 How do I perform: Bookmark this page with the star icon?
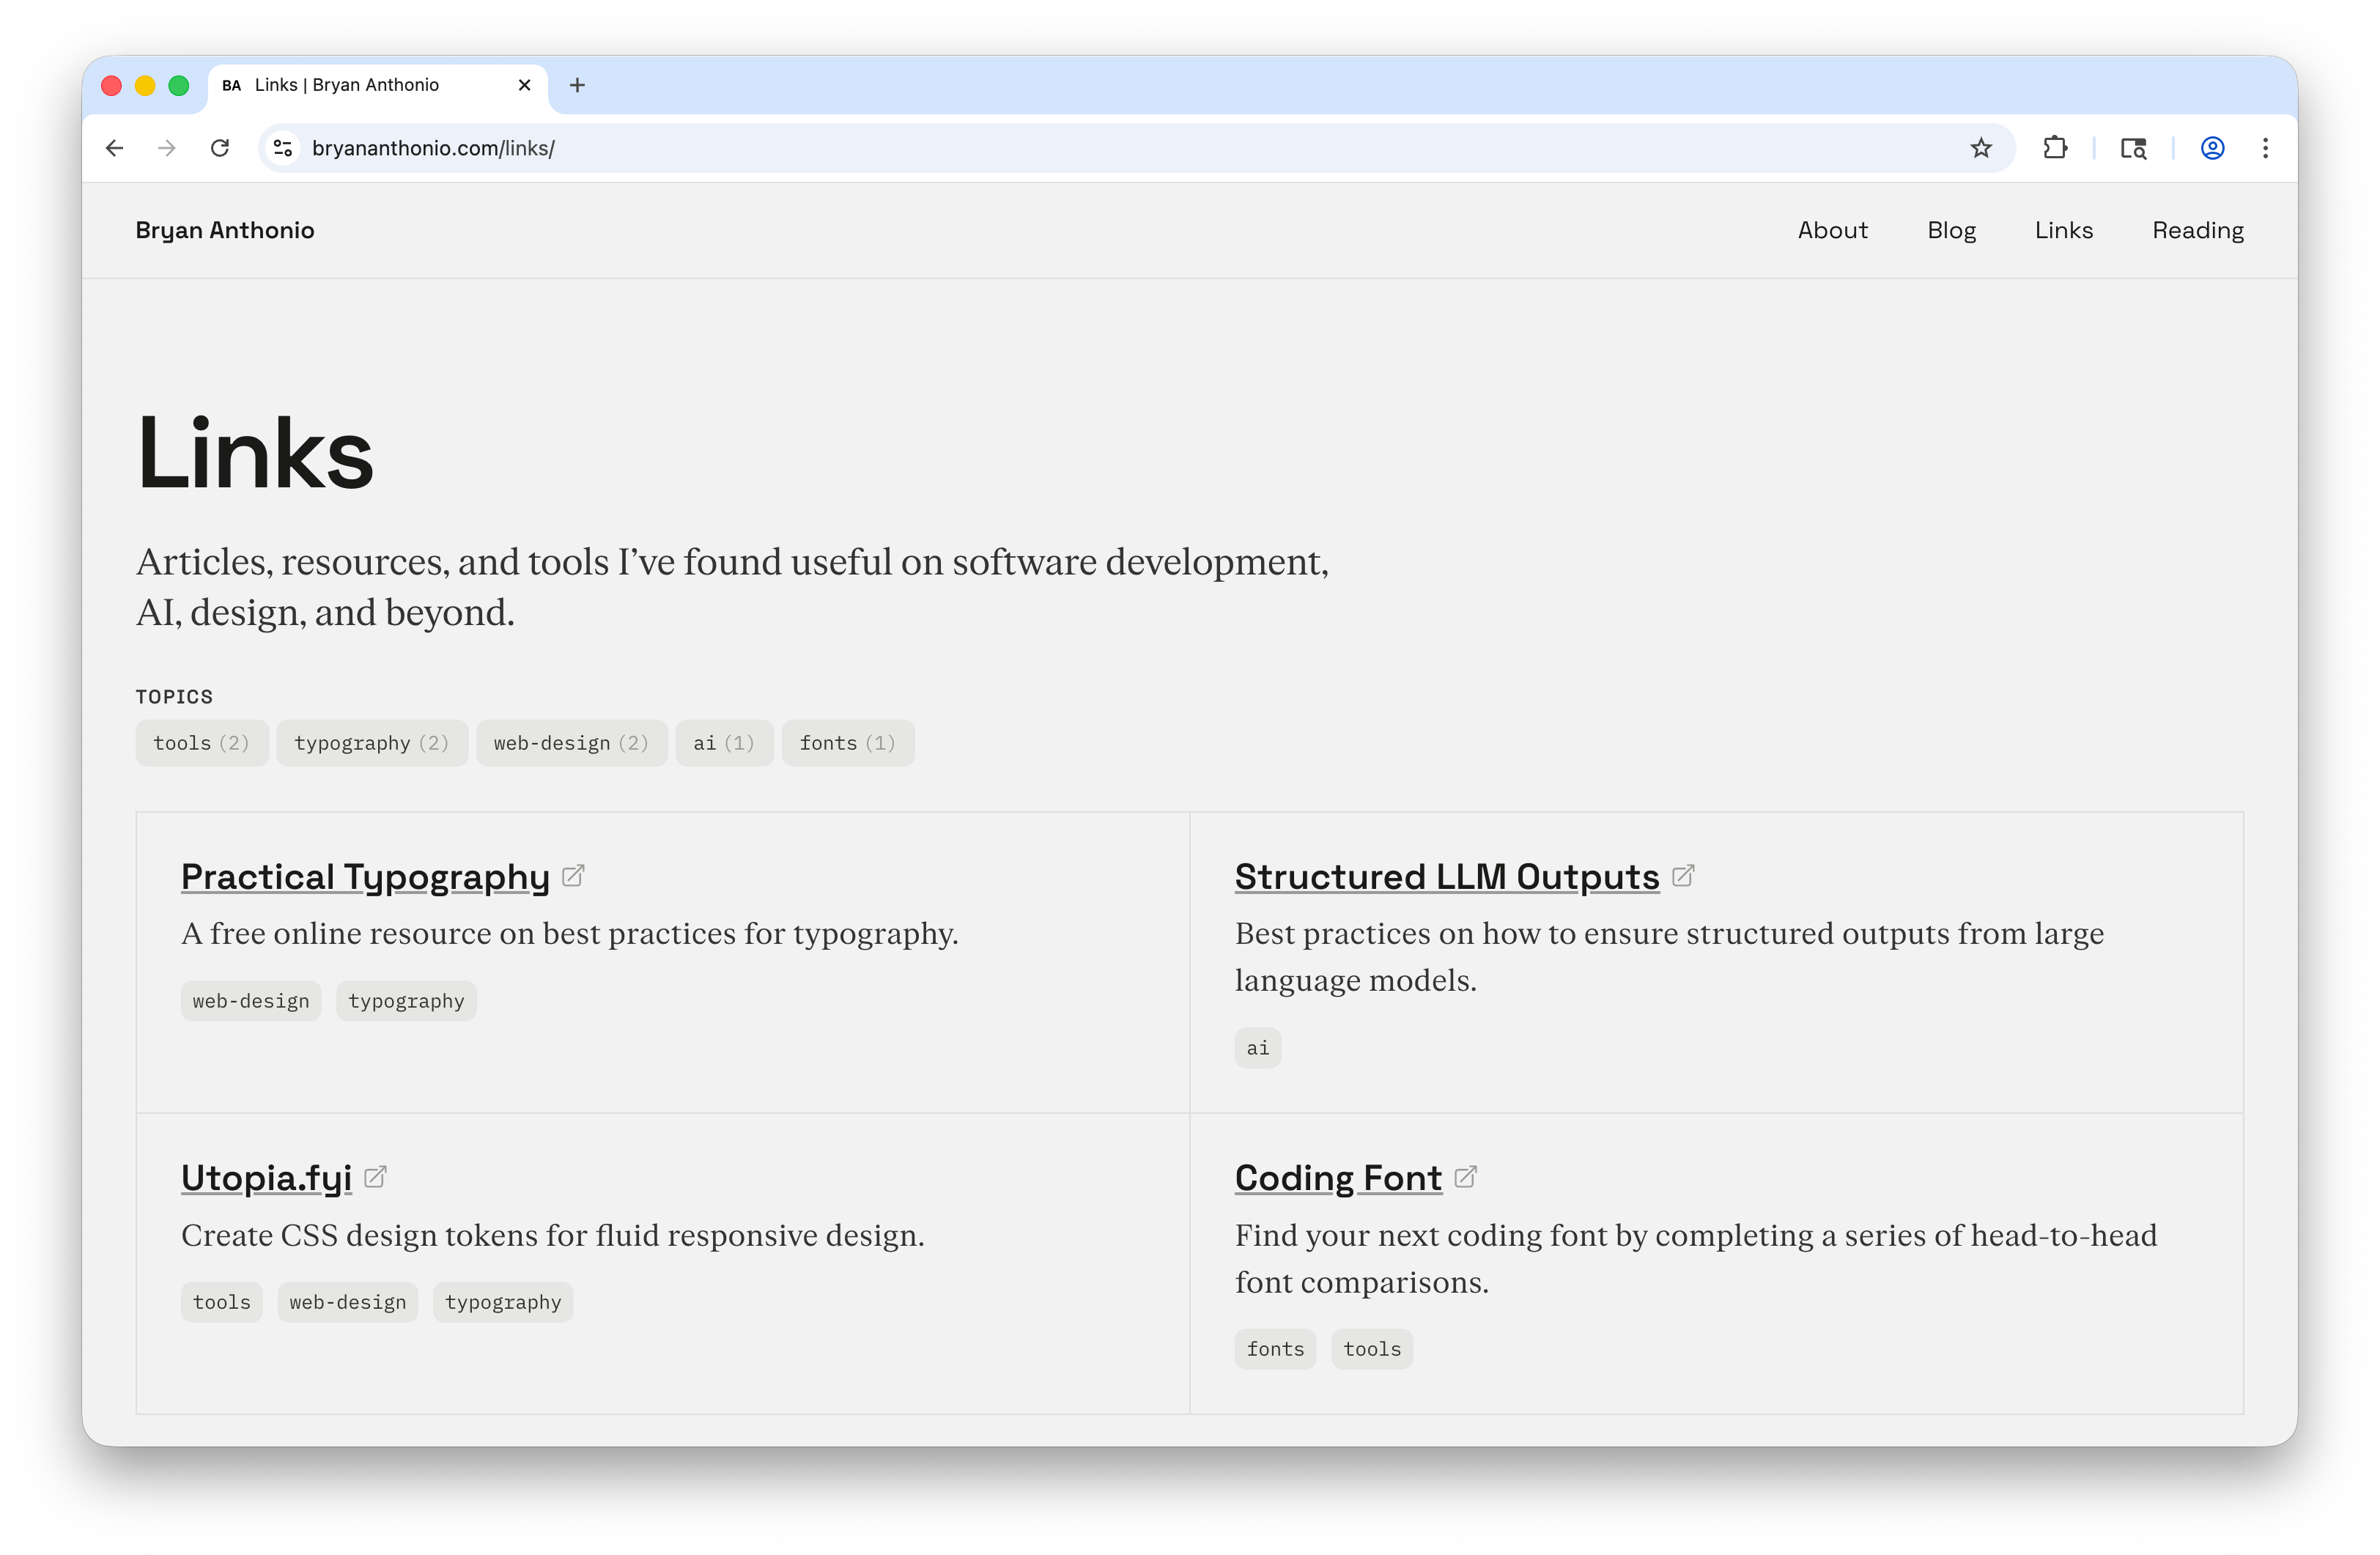1979,148
